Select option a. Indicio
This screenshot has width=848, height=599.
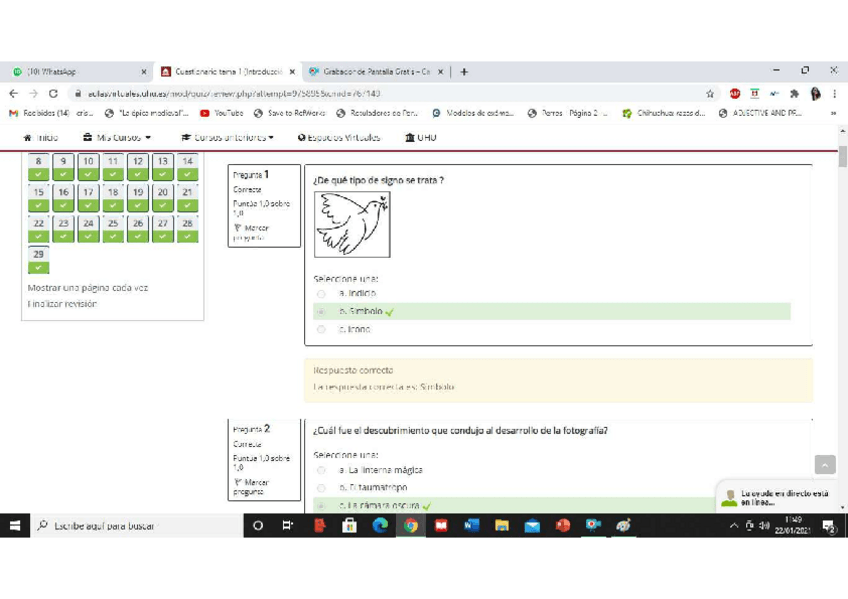coord(321,294)
